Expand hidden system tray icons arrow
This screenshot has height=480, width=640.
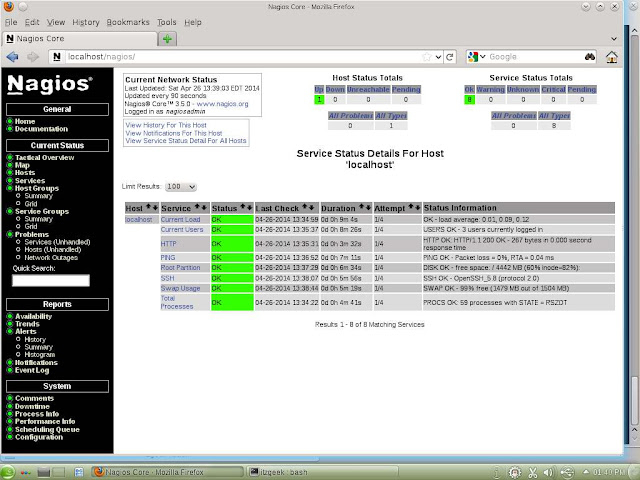pyautogui.click(x=585, y=472)
